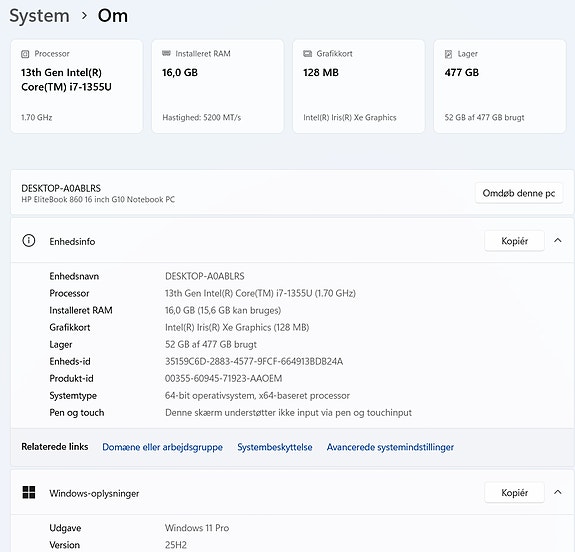The height and width of the screenshot is (552, 575).
Task: Copy Windows info with Kopiér button
Action: click(x=514, y=493)
